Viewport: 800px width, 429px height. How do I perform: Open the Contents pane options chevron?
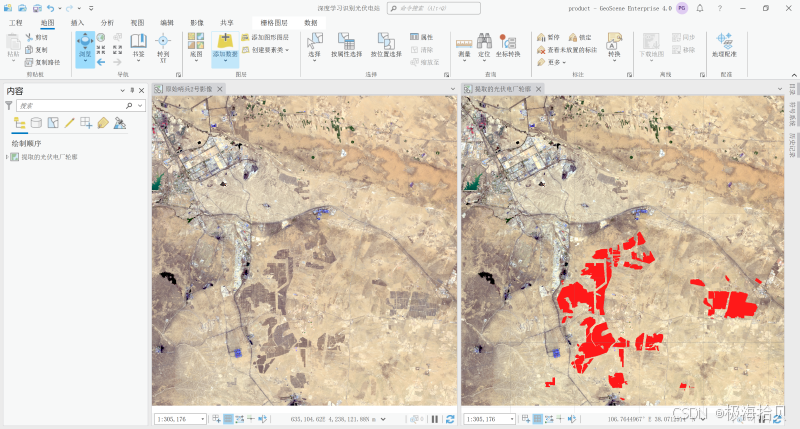coord(122,91)
